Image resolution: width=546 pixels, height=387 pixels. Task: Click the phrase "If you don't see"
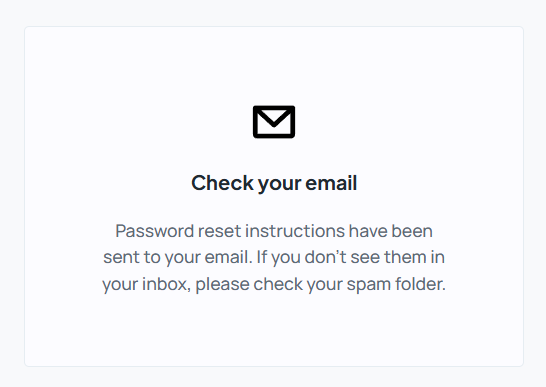[x=318, y=257]
